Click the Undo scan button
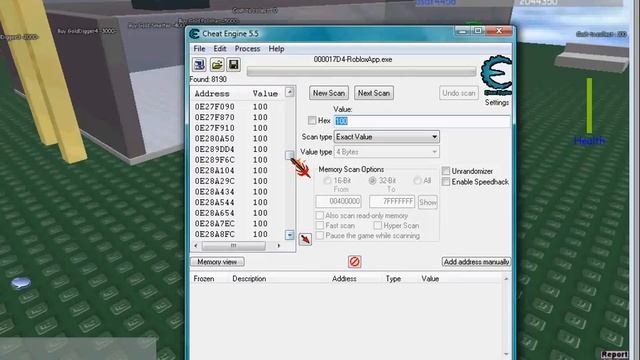 [459, 93]
